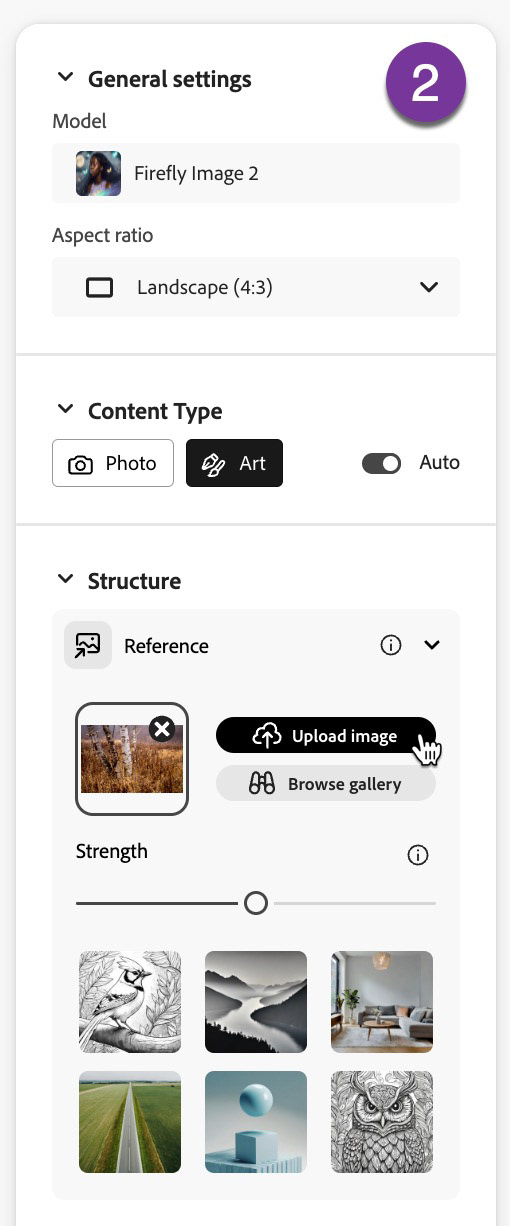Show the info tooltip beside Strength

pos(418,855)
